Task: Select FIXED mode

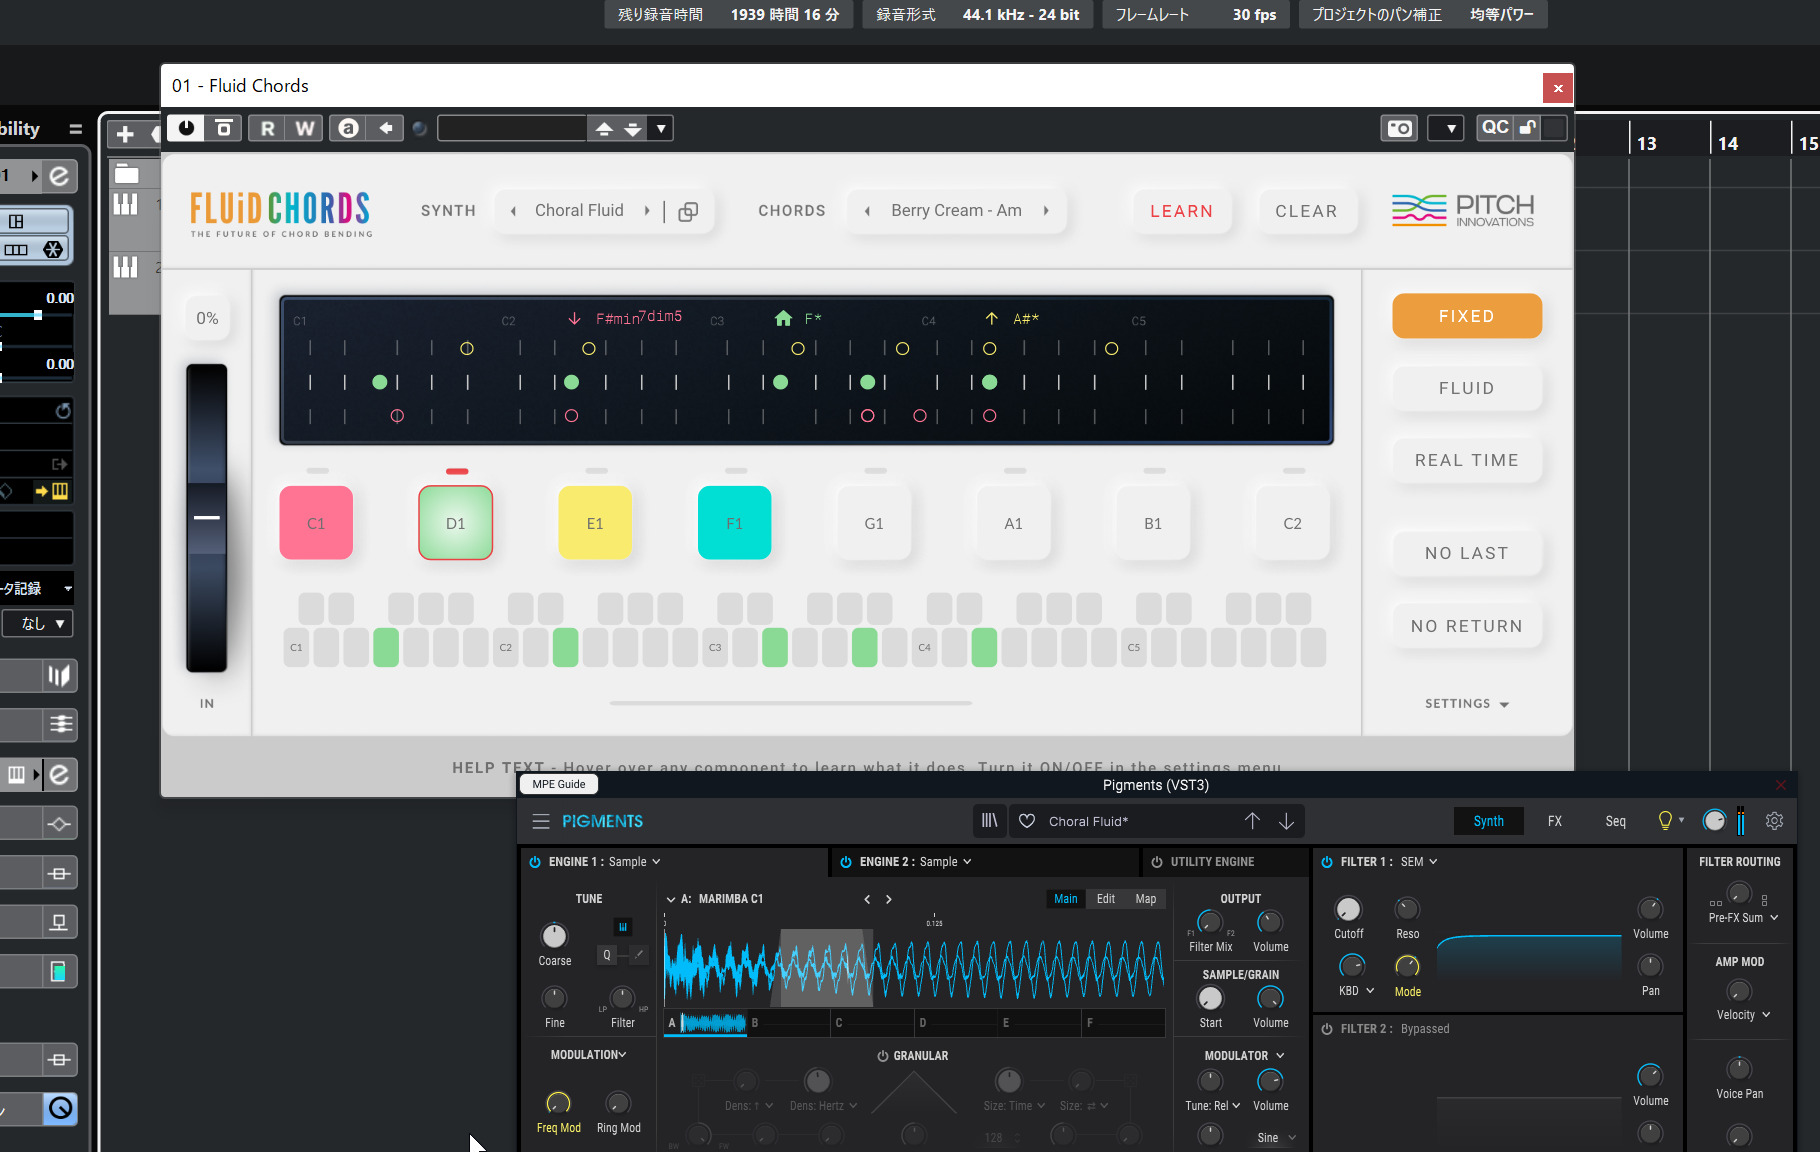Action: [1467, 316]
